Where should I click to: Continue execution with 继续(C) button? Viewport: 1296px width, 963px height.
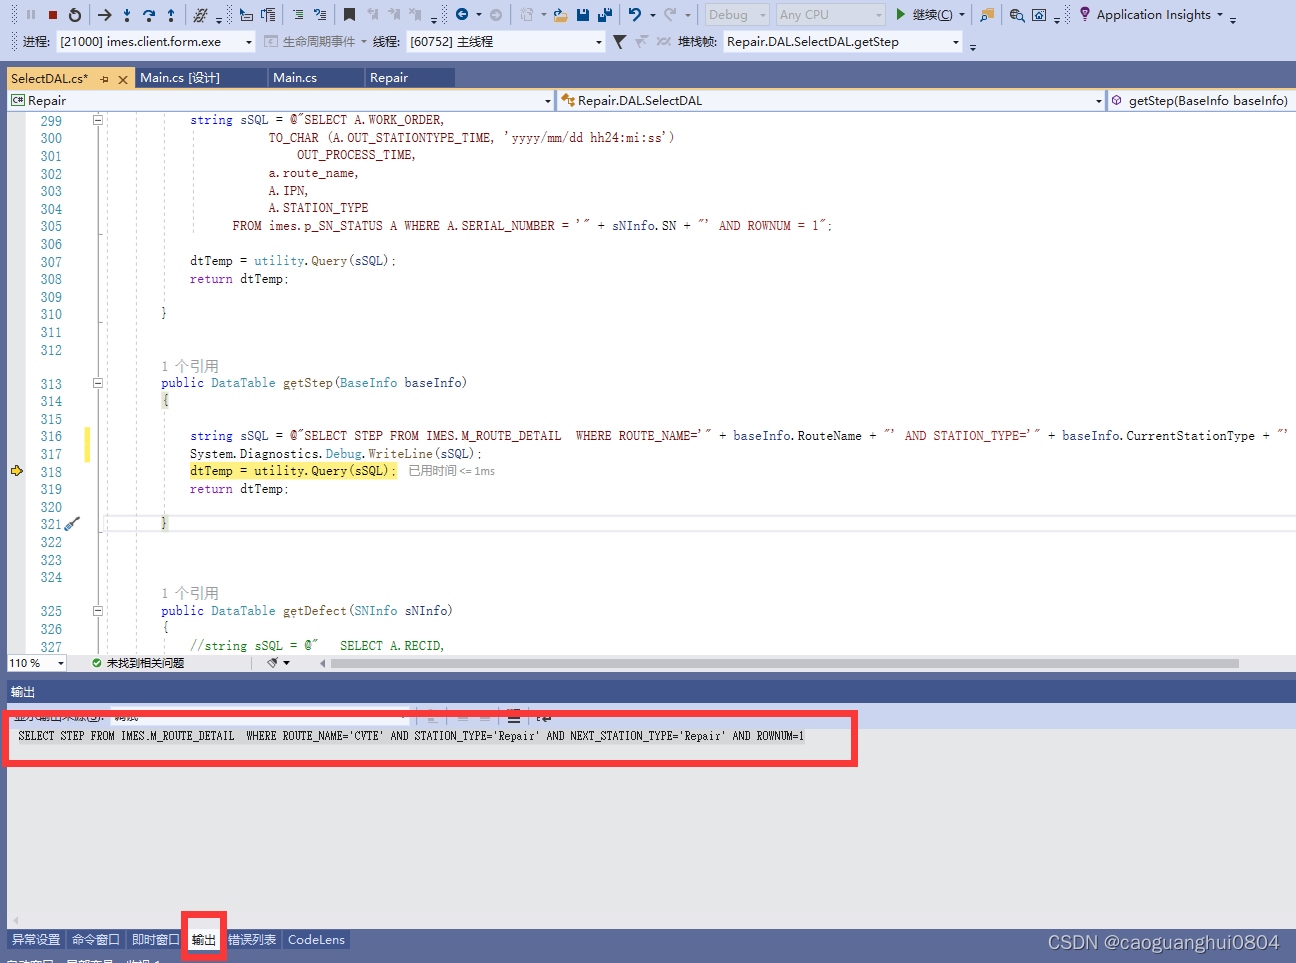click(x=923, y=15)
